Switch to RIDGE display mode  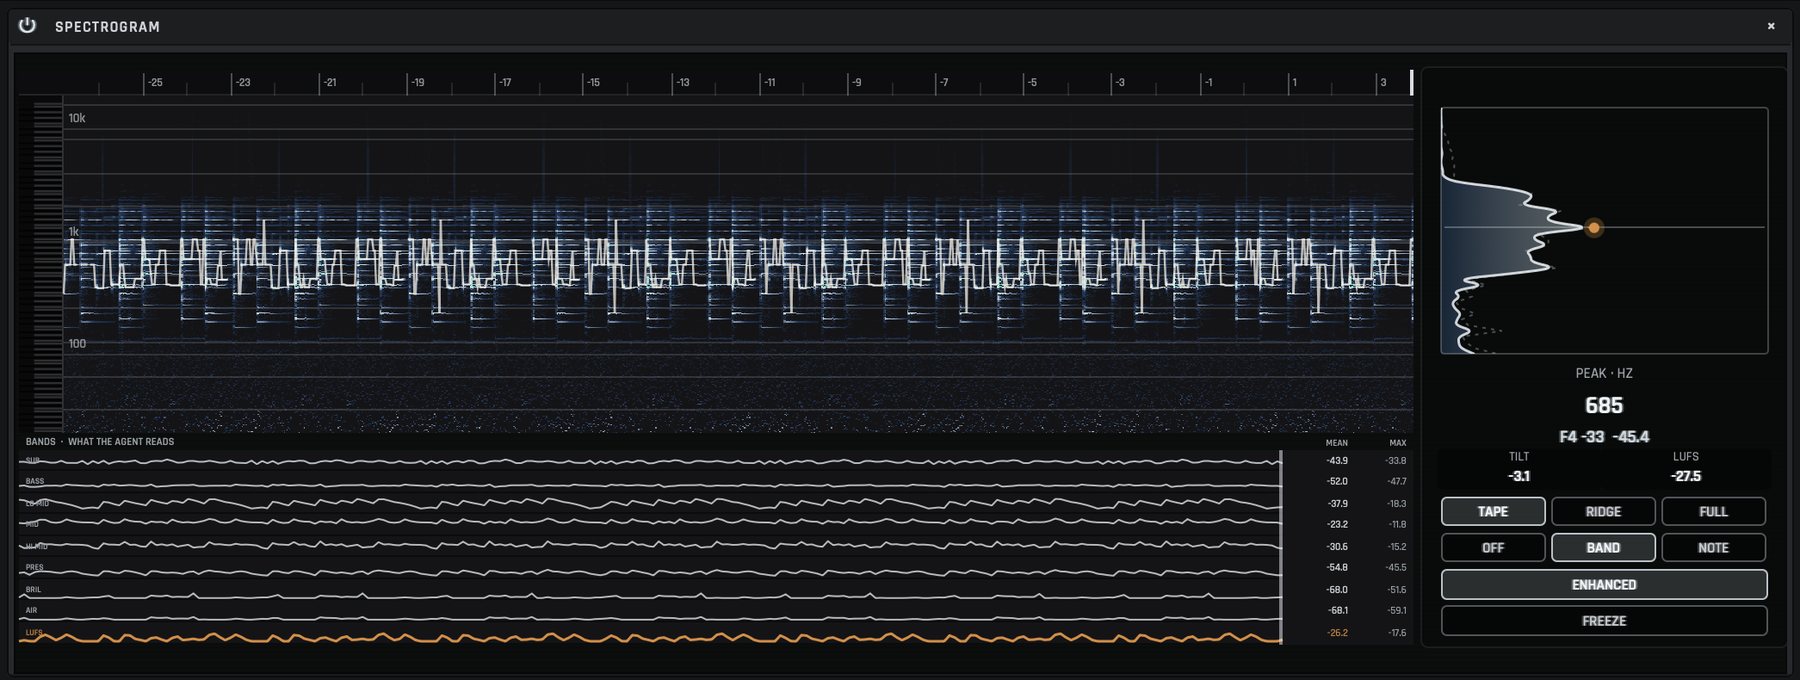tap(1603, 511)
